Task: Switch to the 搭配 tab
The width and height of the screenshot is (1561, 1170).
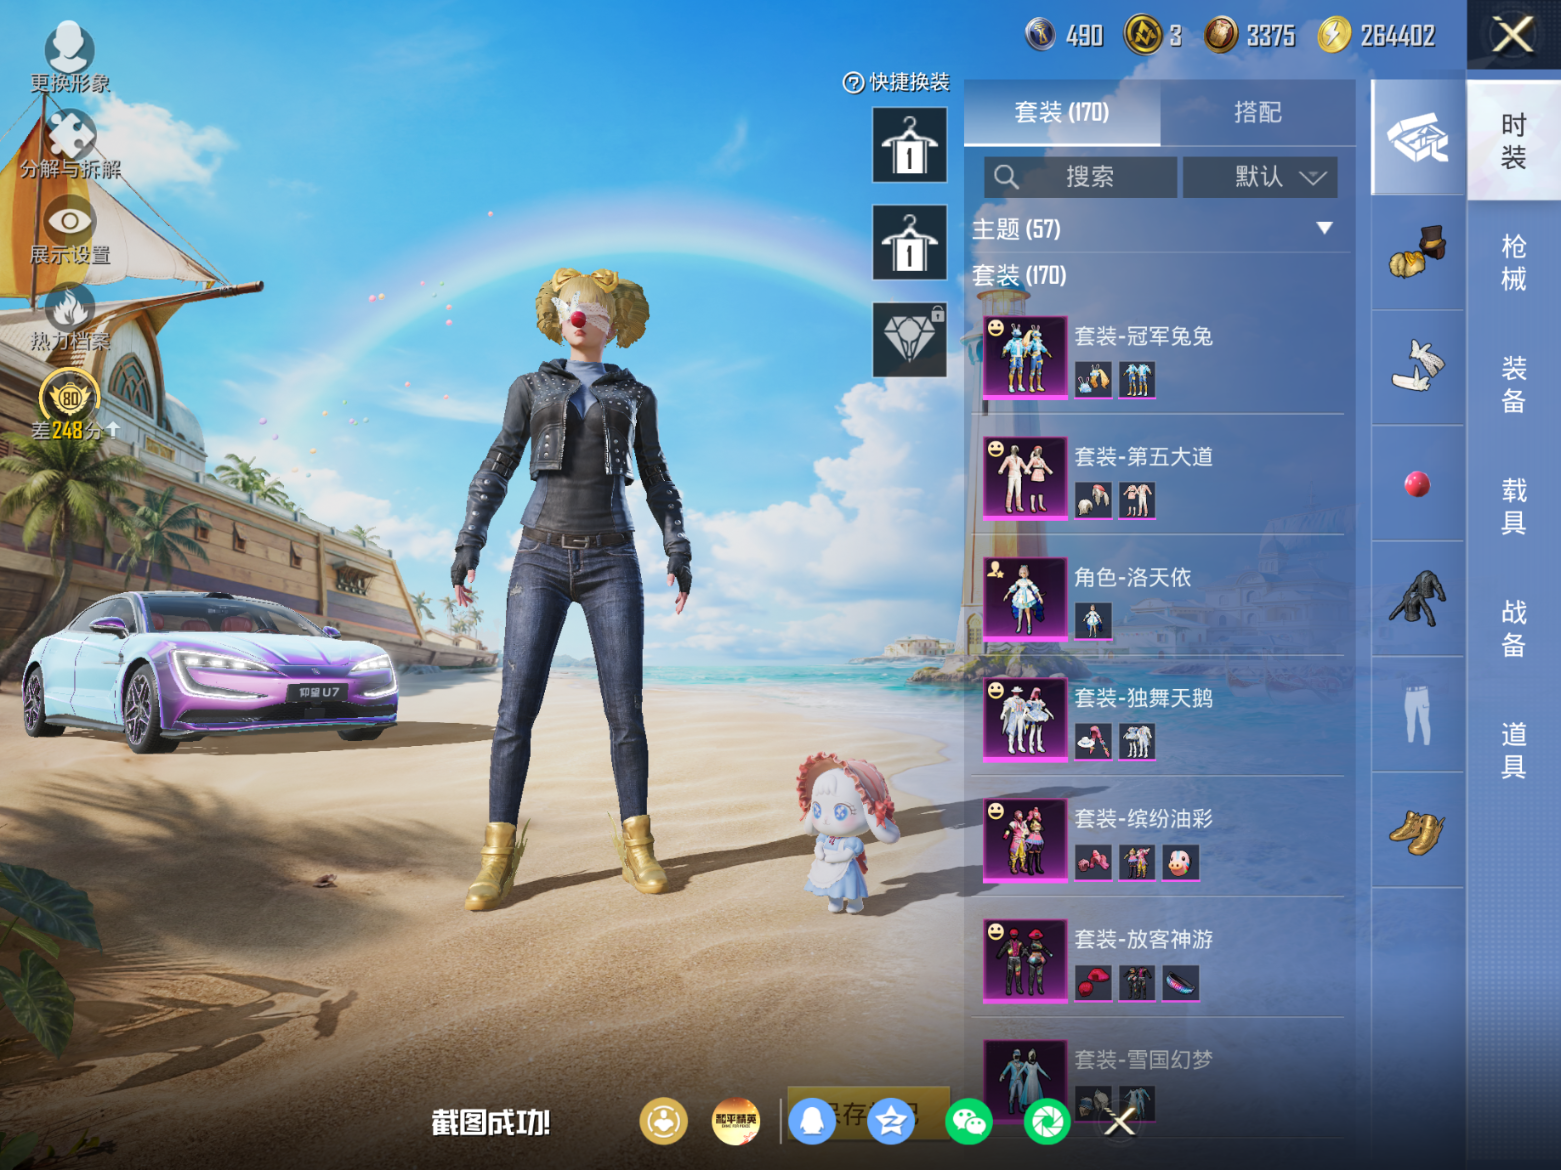Action: click(x=1258, y=112)
